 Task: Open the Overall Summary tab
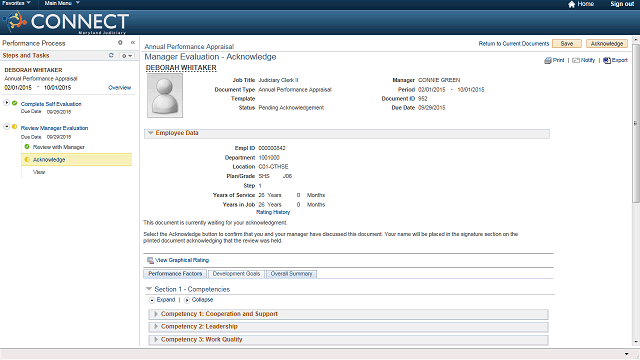291,274
